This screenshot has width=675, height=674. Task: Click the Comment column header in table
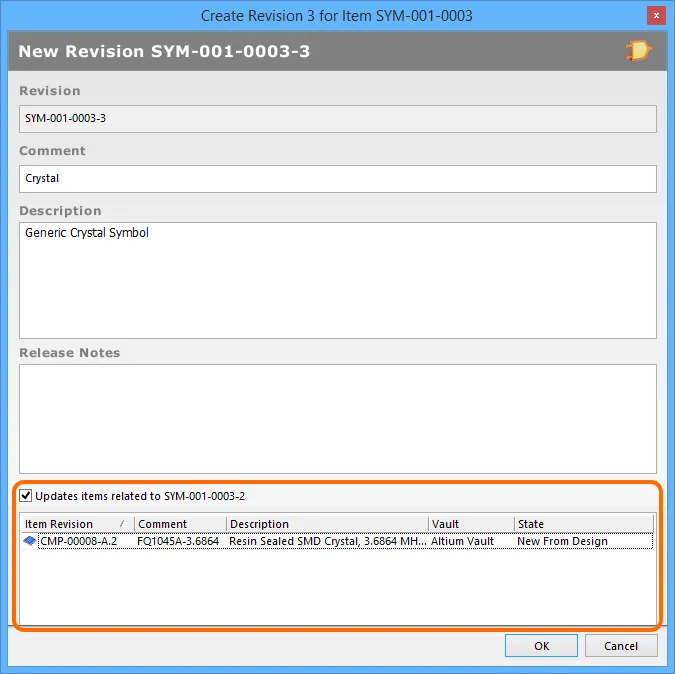pyautogui.click(x=180, y=524)
